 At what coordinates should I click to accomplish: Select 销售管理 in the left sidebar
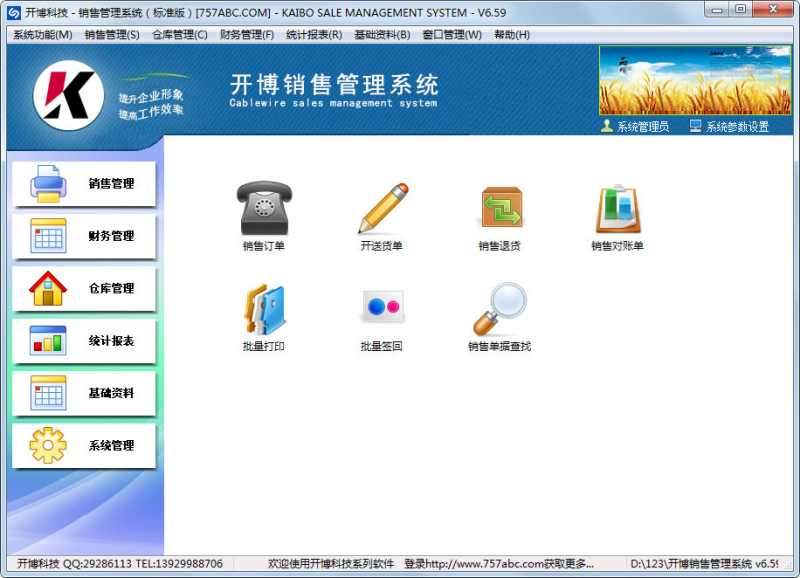pos(84,184)
